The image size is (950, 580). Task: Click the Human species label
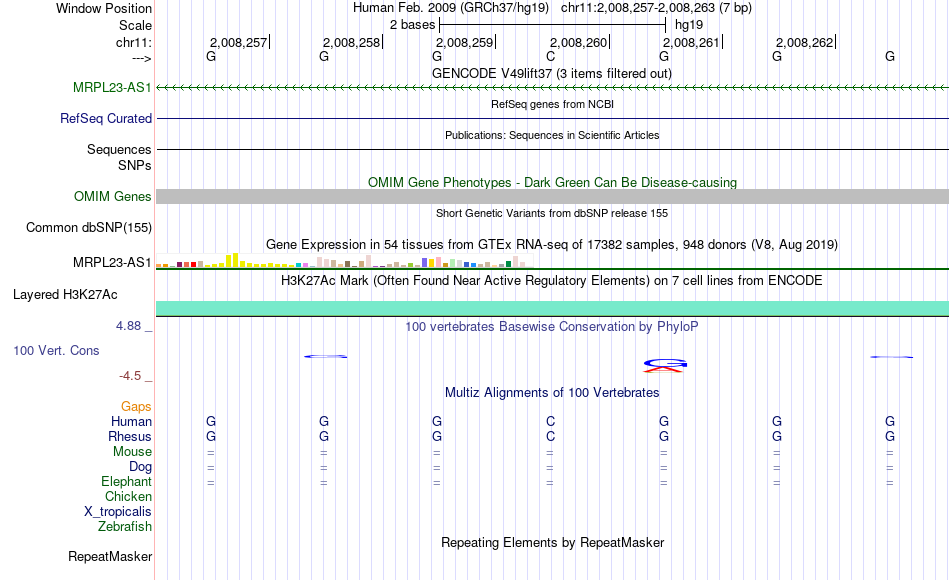tap(131, 421)
